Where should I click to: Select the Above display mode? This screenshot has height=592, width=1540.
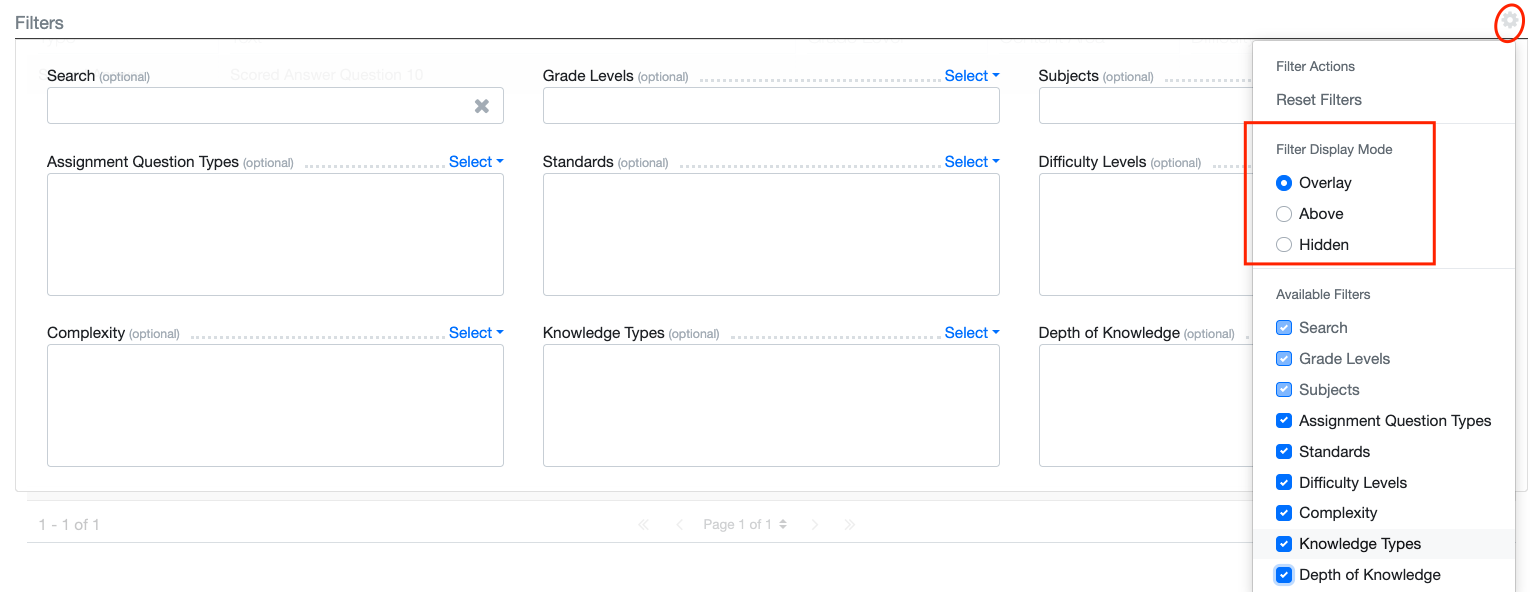[x=1284, y=214]
